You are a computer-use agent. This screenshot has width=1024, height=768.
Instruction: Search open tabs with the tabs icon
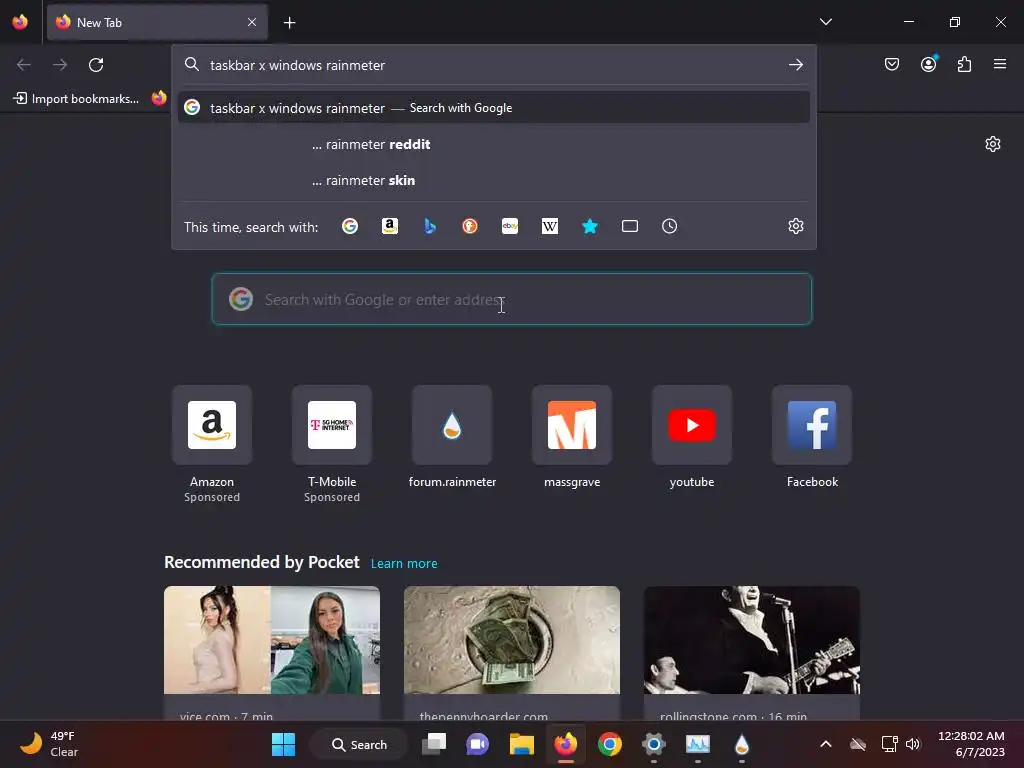(x=630, y=227)
